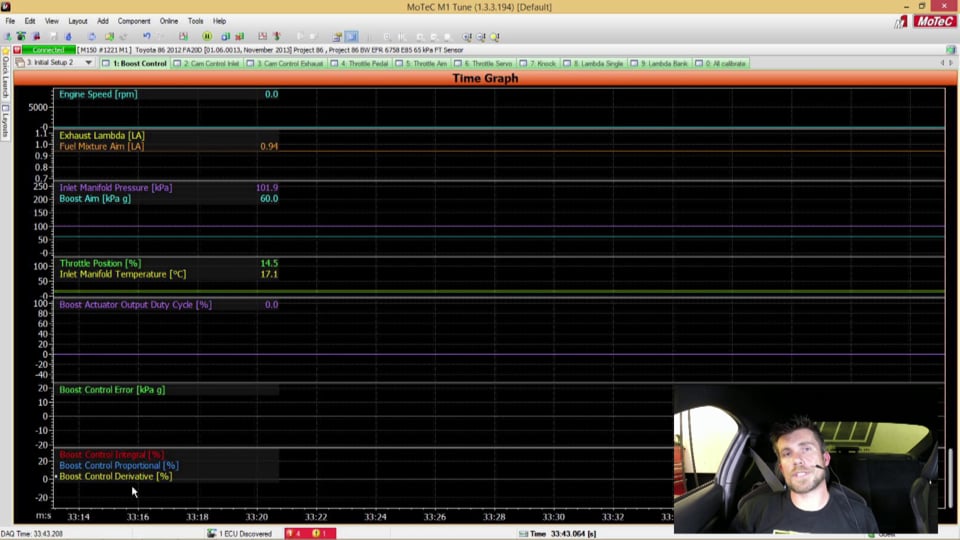Select Boost Control Error [kPa g] label
The height and width of the screenshot is (540, 960).
click(x=112, y=389)
